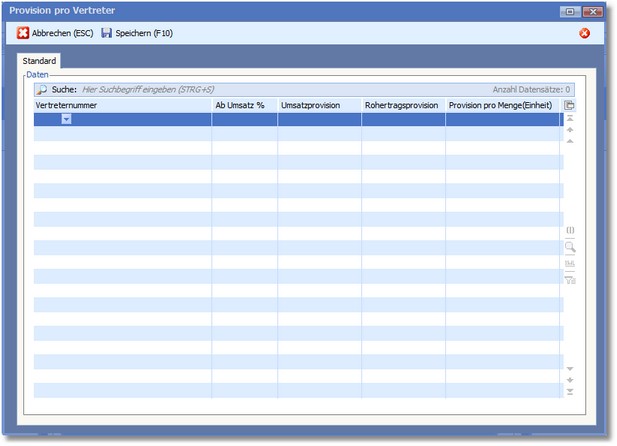
Task: Open the column chooser icon at the grid corner
Action: [570, 105]
